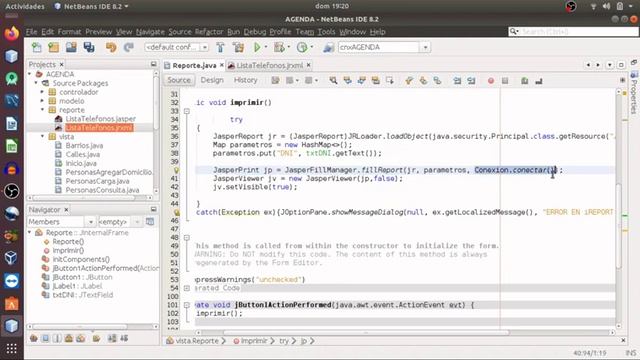Click the Find Selection magnifier in editor toolbar
This screenshot has width=640, height=360.
(333, 80)
